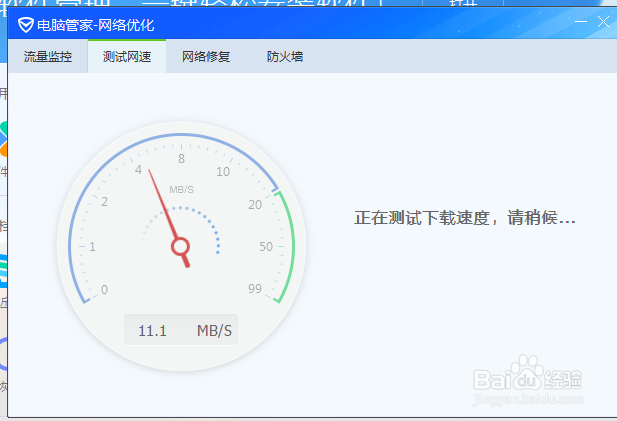
Task: Open the 防火墙 tab
Action: [285, 57]
